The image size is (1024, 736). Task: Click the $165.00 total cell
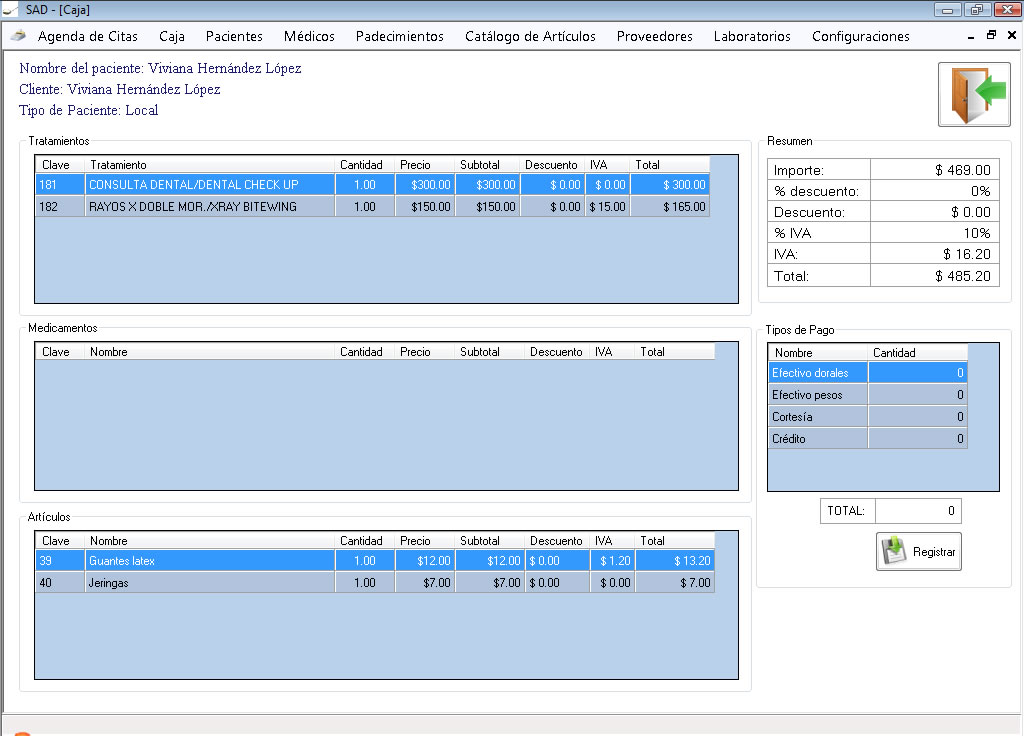[669, 206]
